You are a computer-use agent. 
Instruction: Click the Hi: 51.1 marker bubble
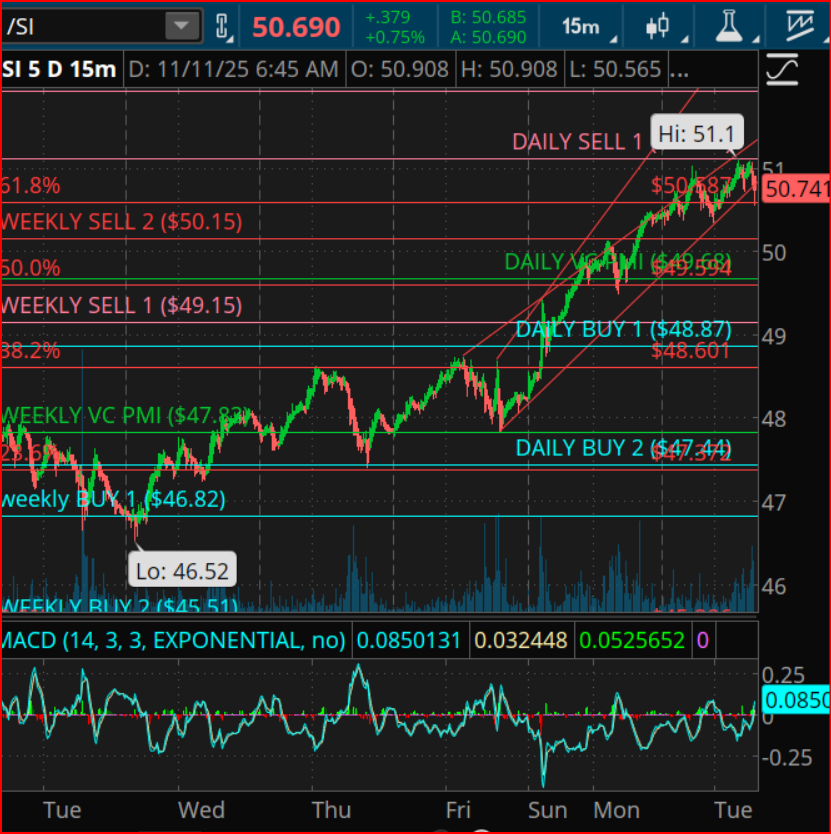696,131
